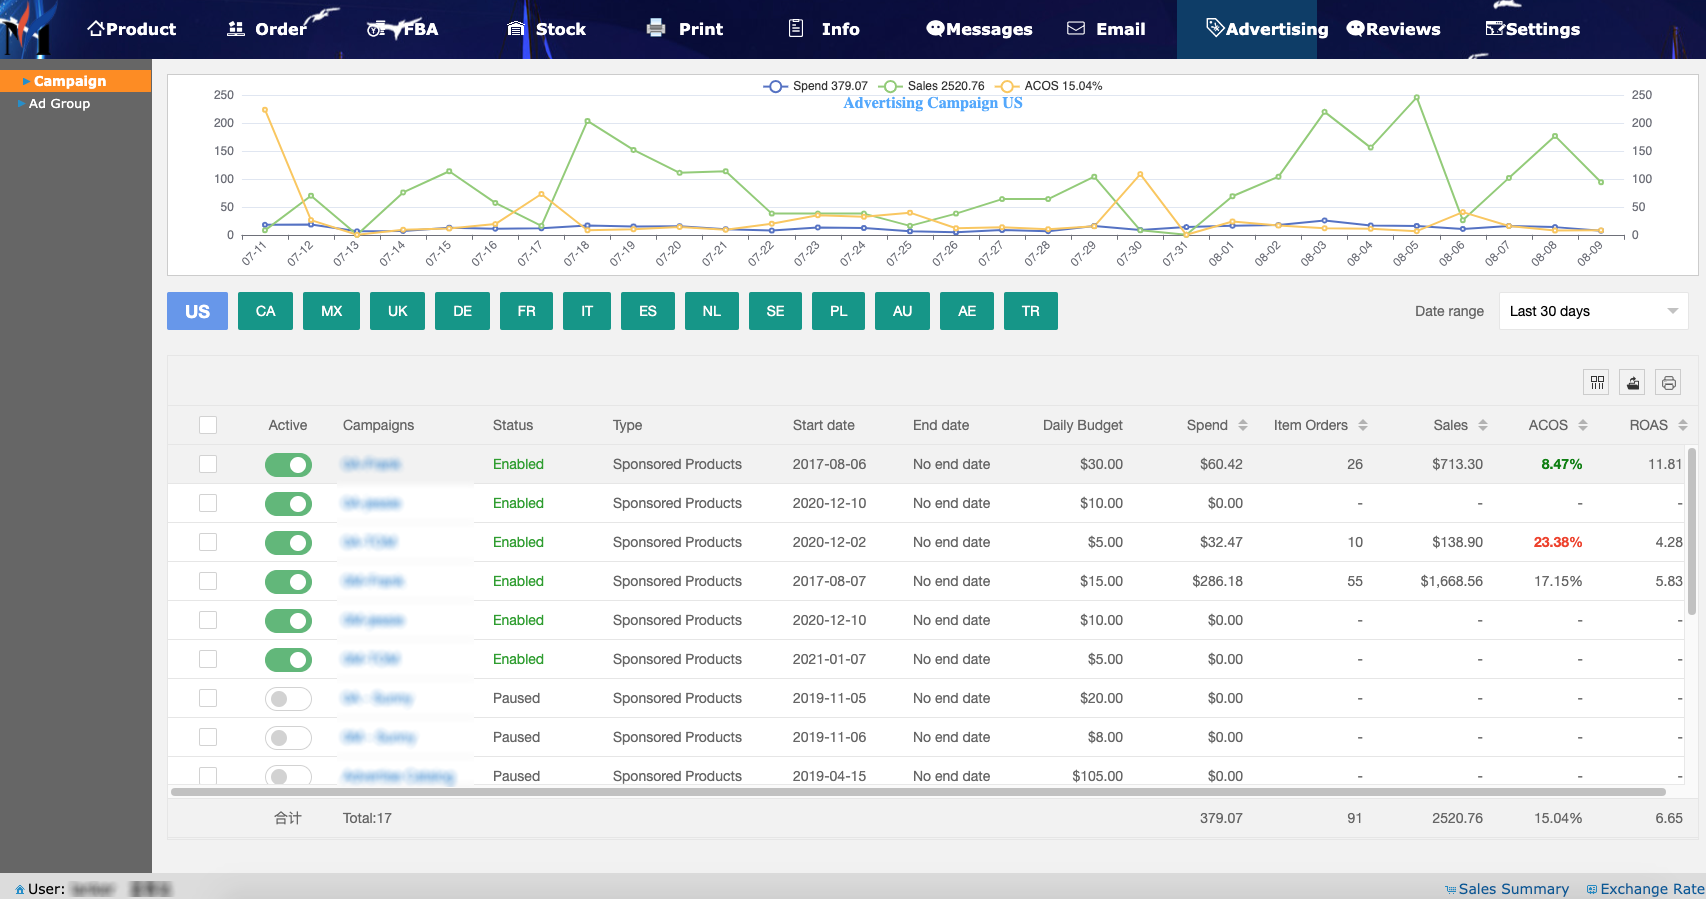Click the Item Orders sort arrows
The width and height of the screenshot is (1706, 899).
(x=1363, y=425)
